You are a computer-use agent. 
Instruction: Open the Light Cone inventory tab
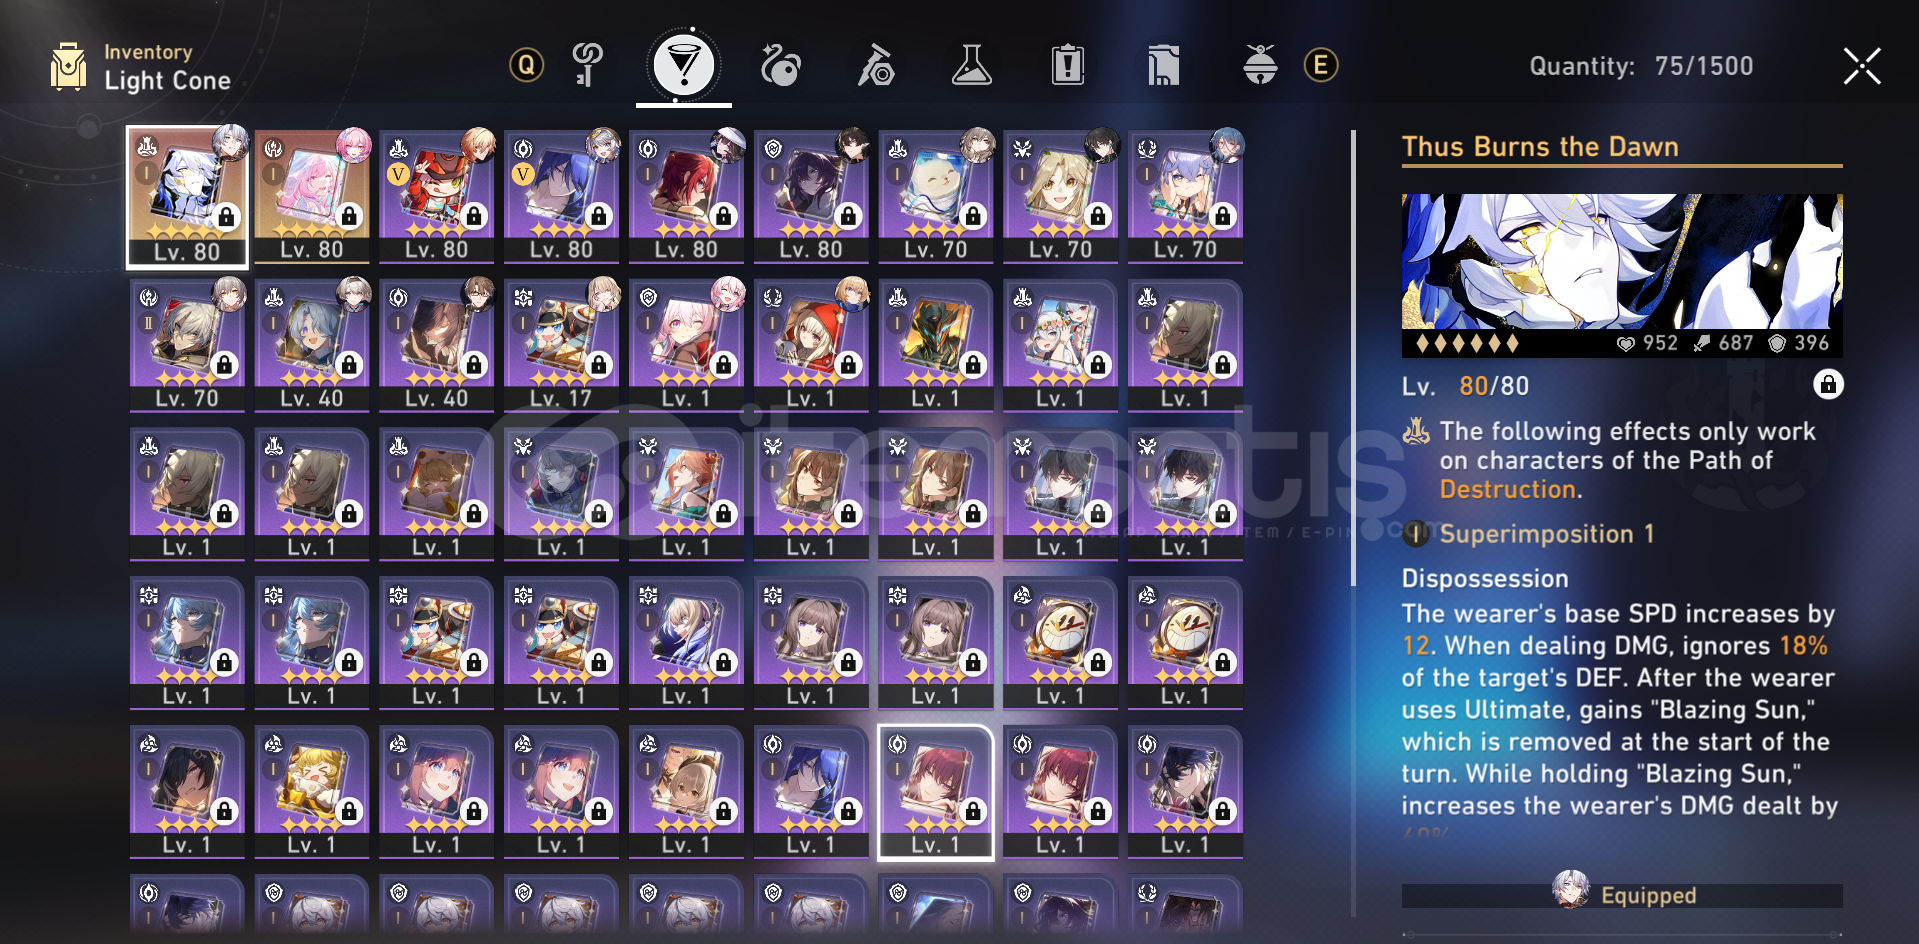tap(684, 66)
